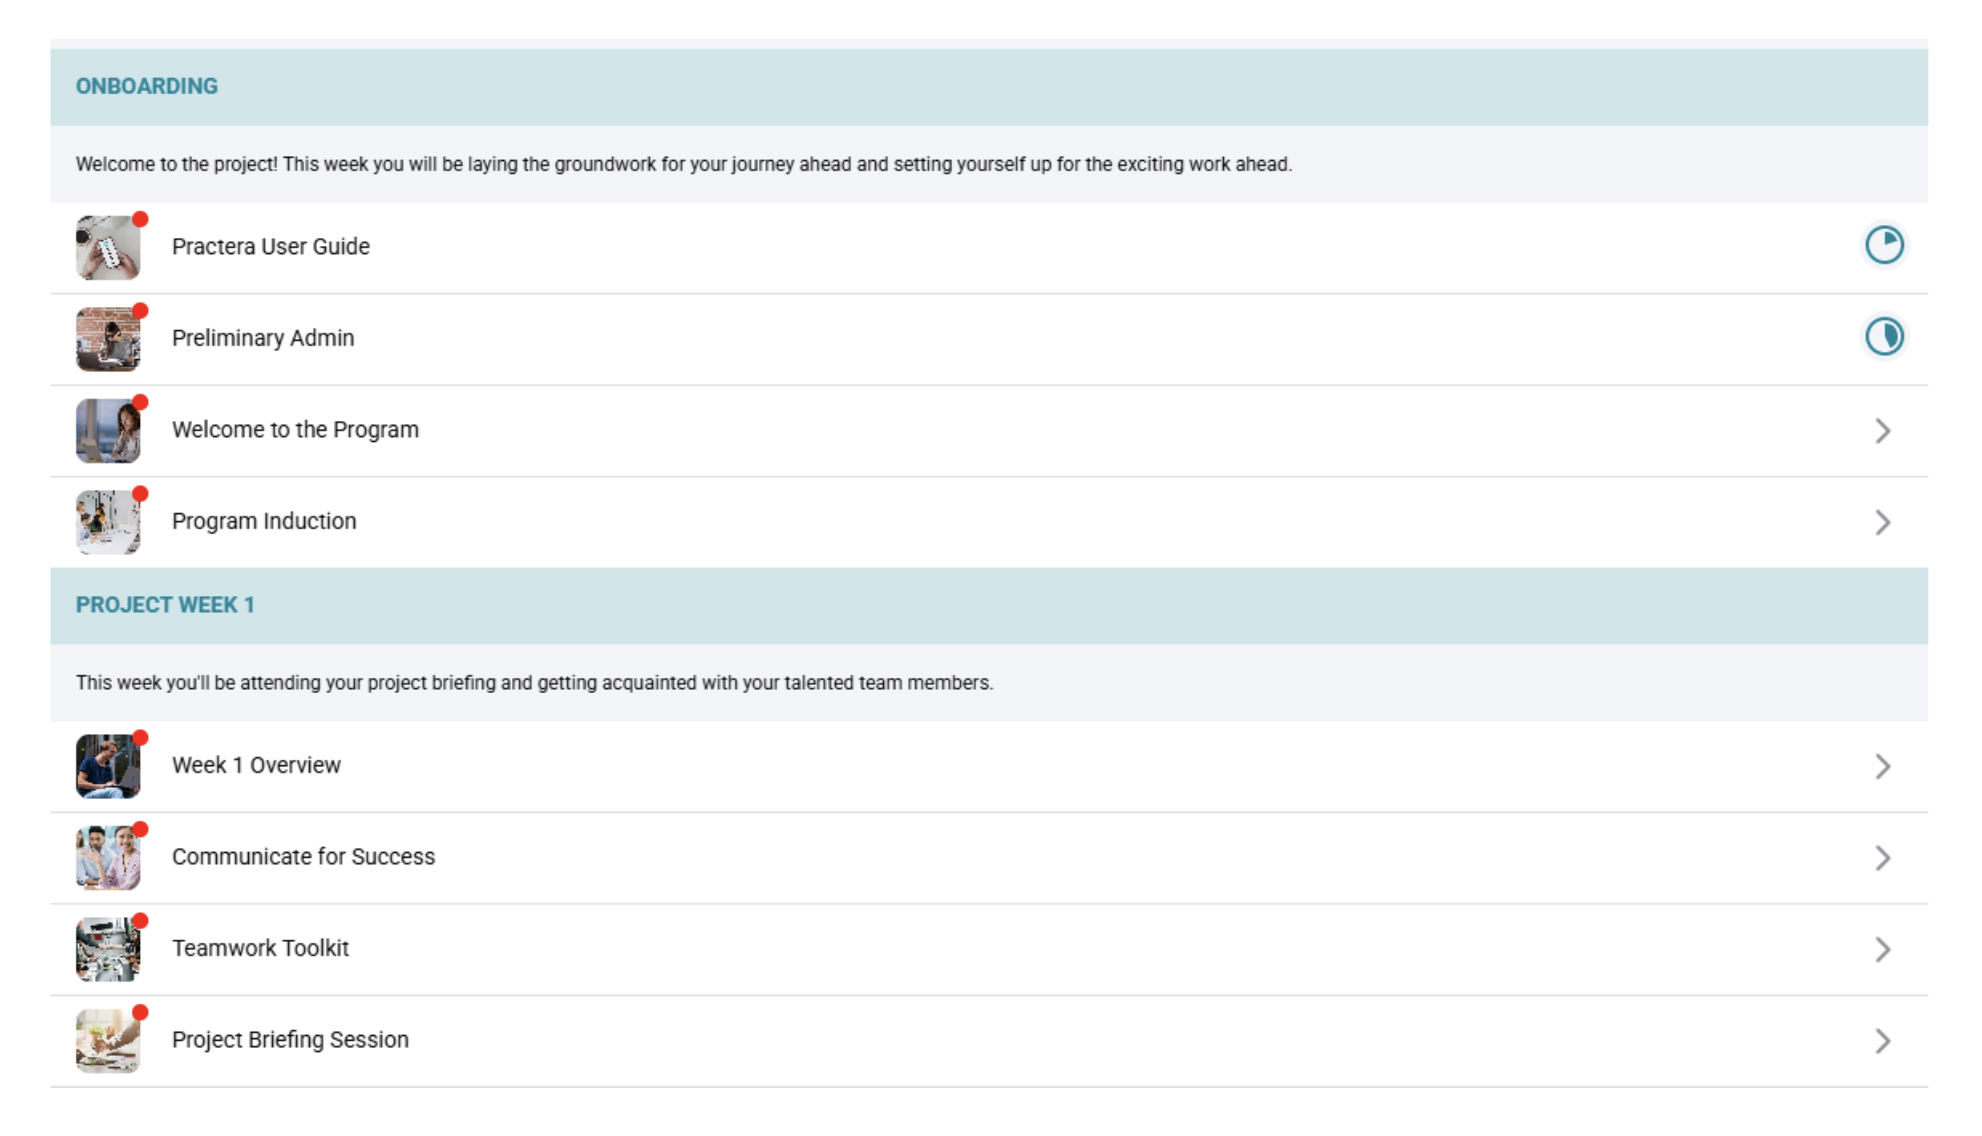This screenshot has height=1136, width=1982.
Task: Open chevron arrow for Program Induction
Action: click(1882, 522)
